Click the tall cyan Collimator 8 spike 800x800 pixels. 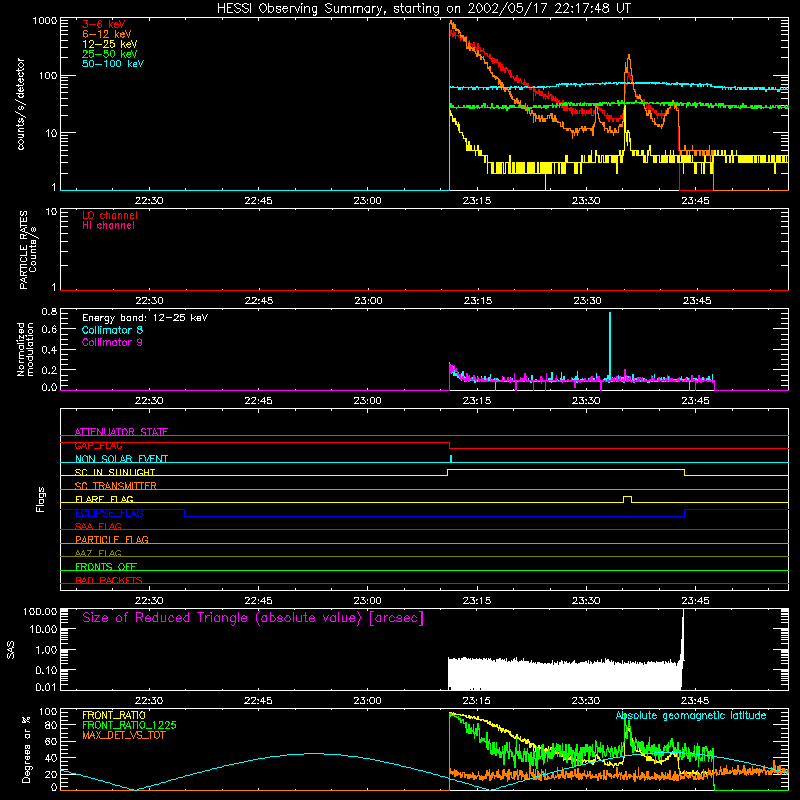coord(610,344)
